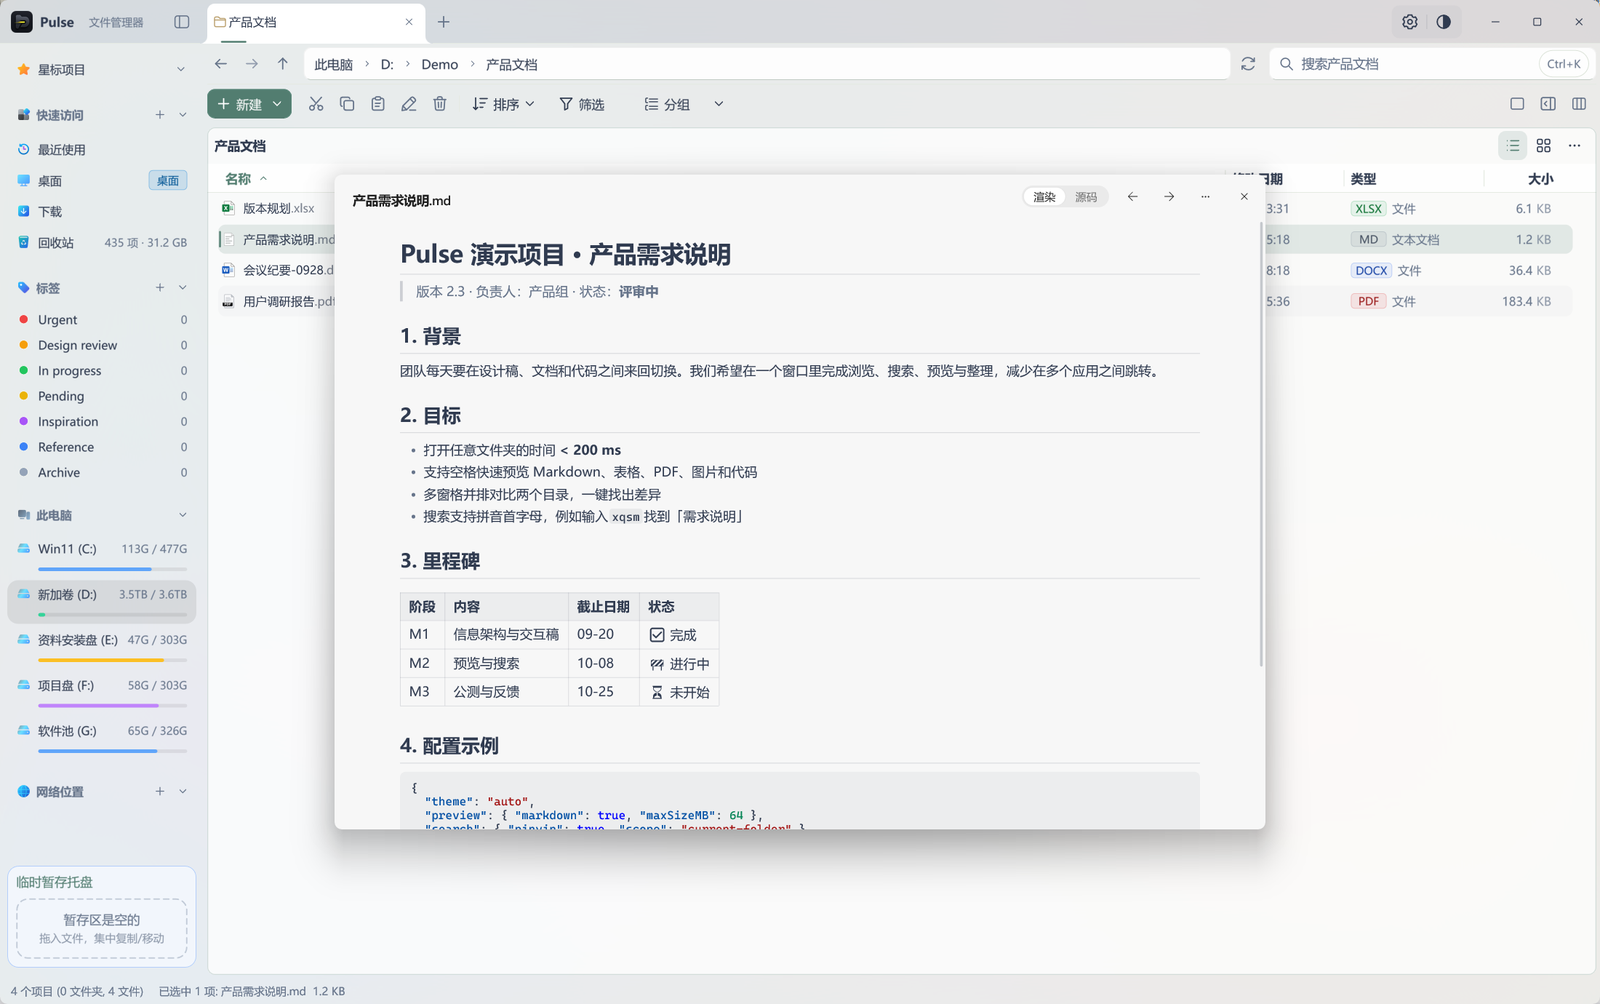The width and height of the screenshot is (1600, 1004).
Task: Open settings gear in title bar
Action: (1409, 22)
